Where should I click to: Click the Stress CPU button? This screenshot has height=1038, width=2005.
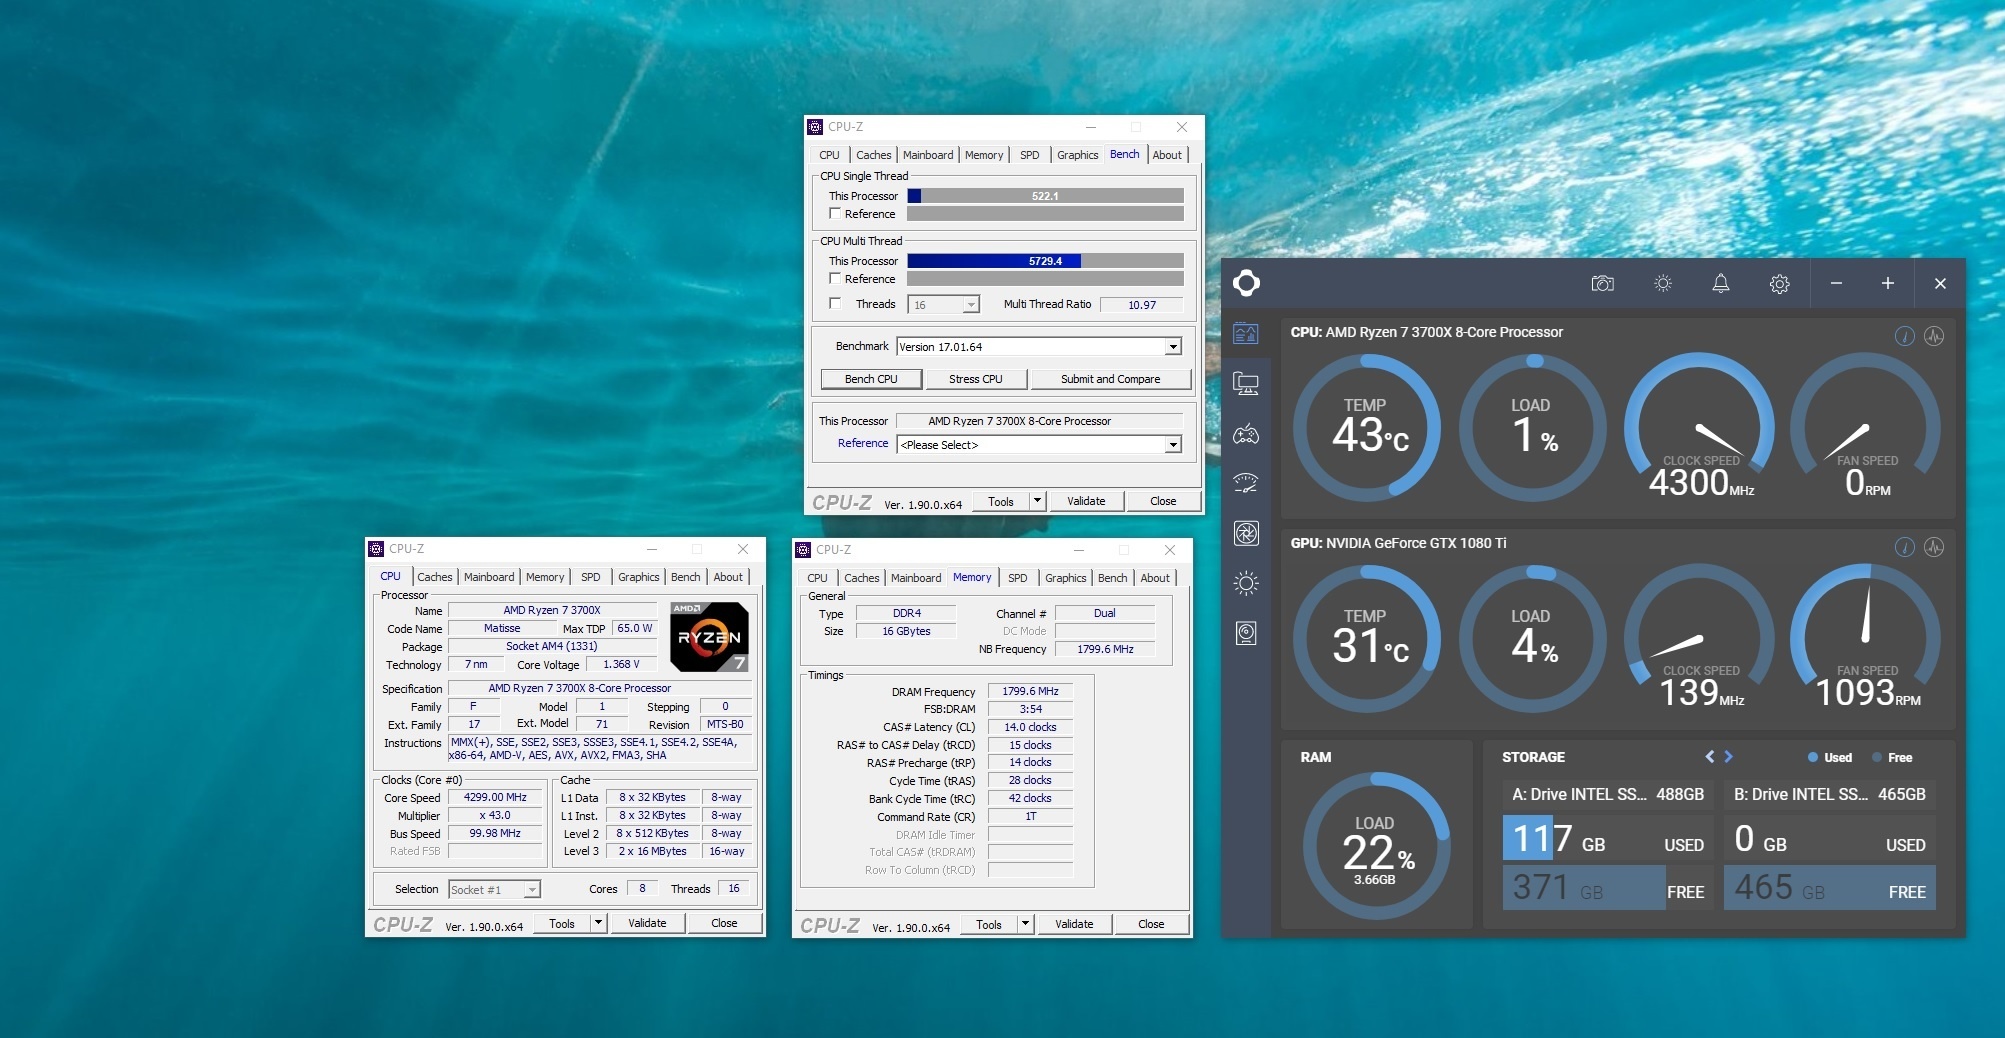(x=975, y=379)
